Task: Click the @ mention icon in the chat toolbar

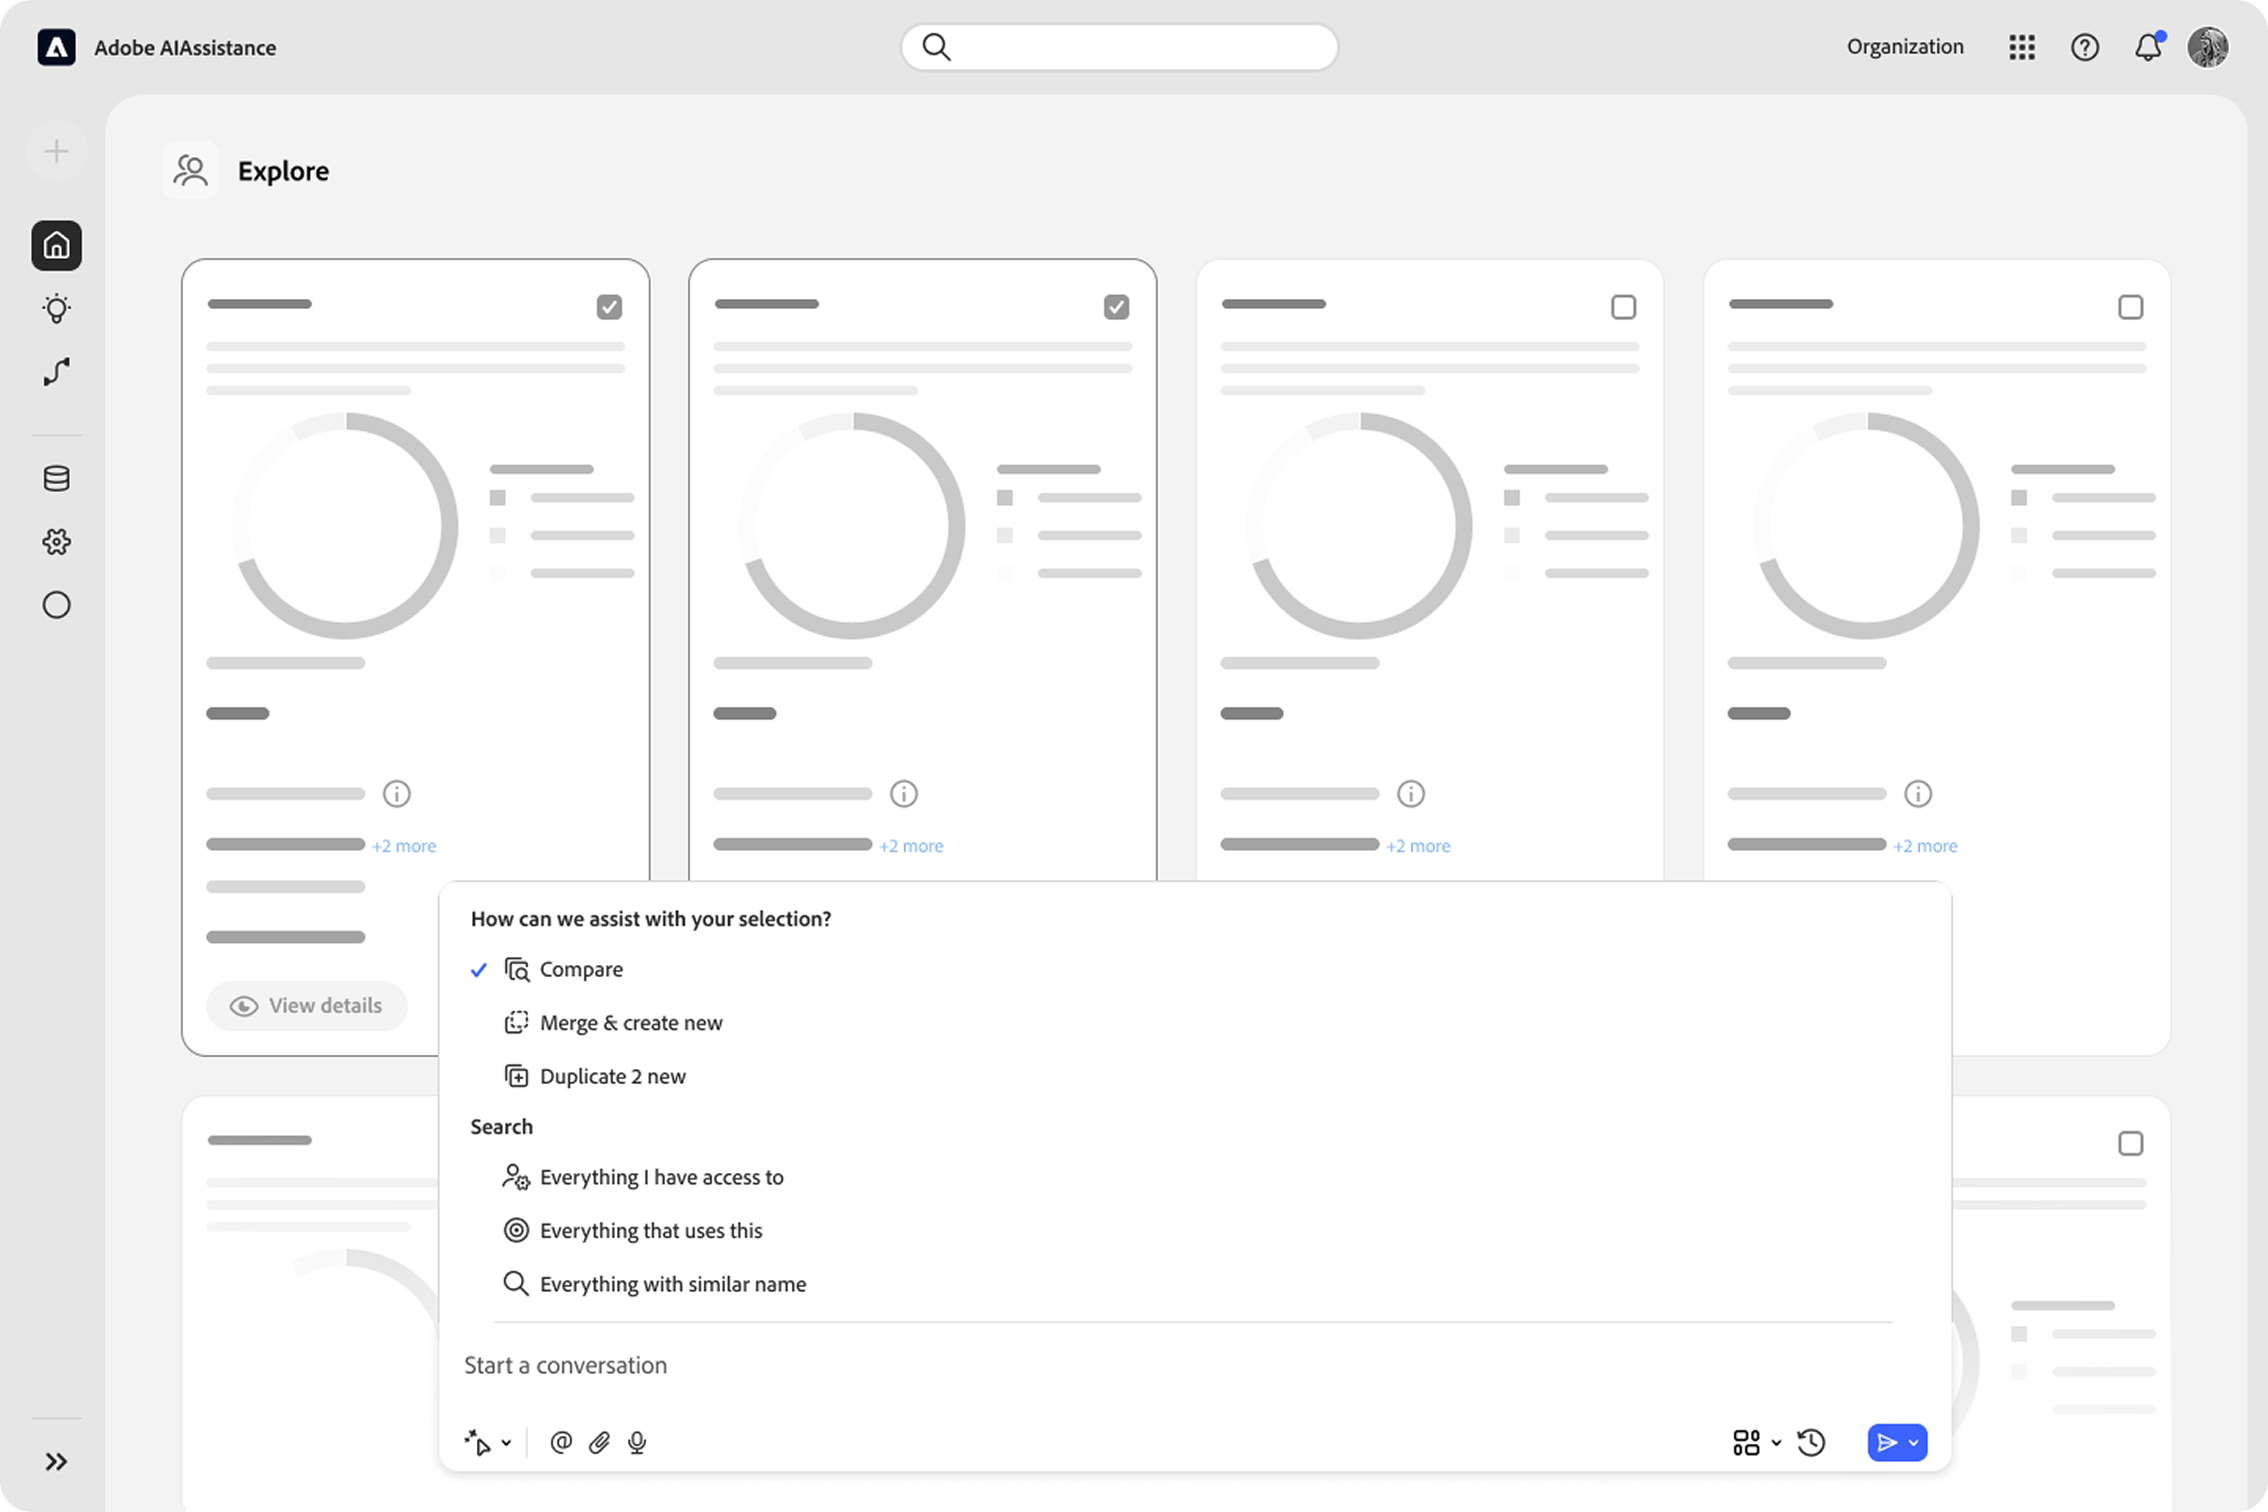Action: pos(561,1442)
